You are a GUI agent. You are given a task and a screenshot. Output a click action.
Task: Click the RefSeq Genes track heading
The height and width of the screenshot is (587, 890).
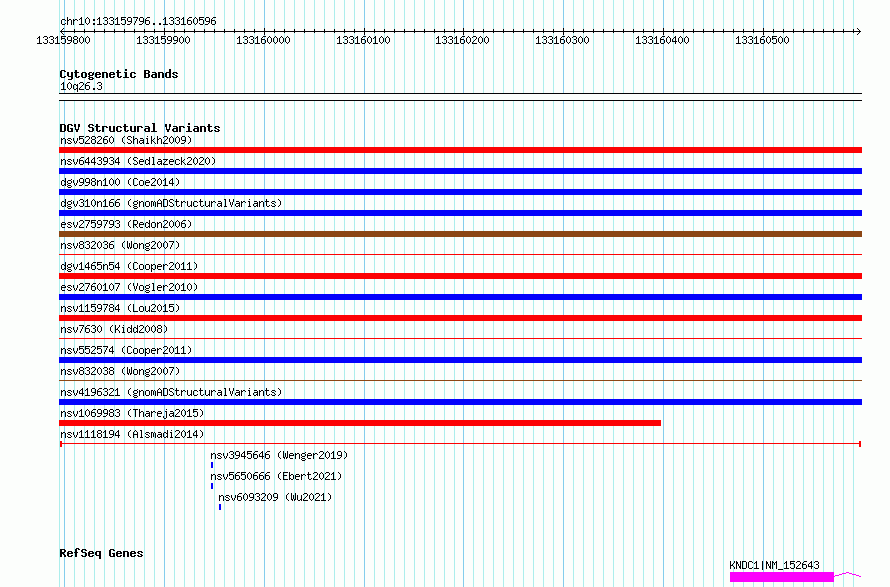point(101,554)
